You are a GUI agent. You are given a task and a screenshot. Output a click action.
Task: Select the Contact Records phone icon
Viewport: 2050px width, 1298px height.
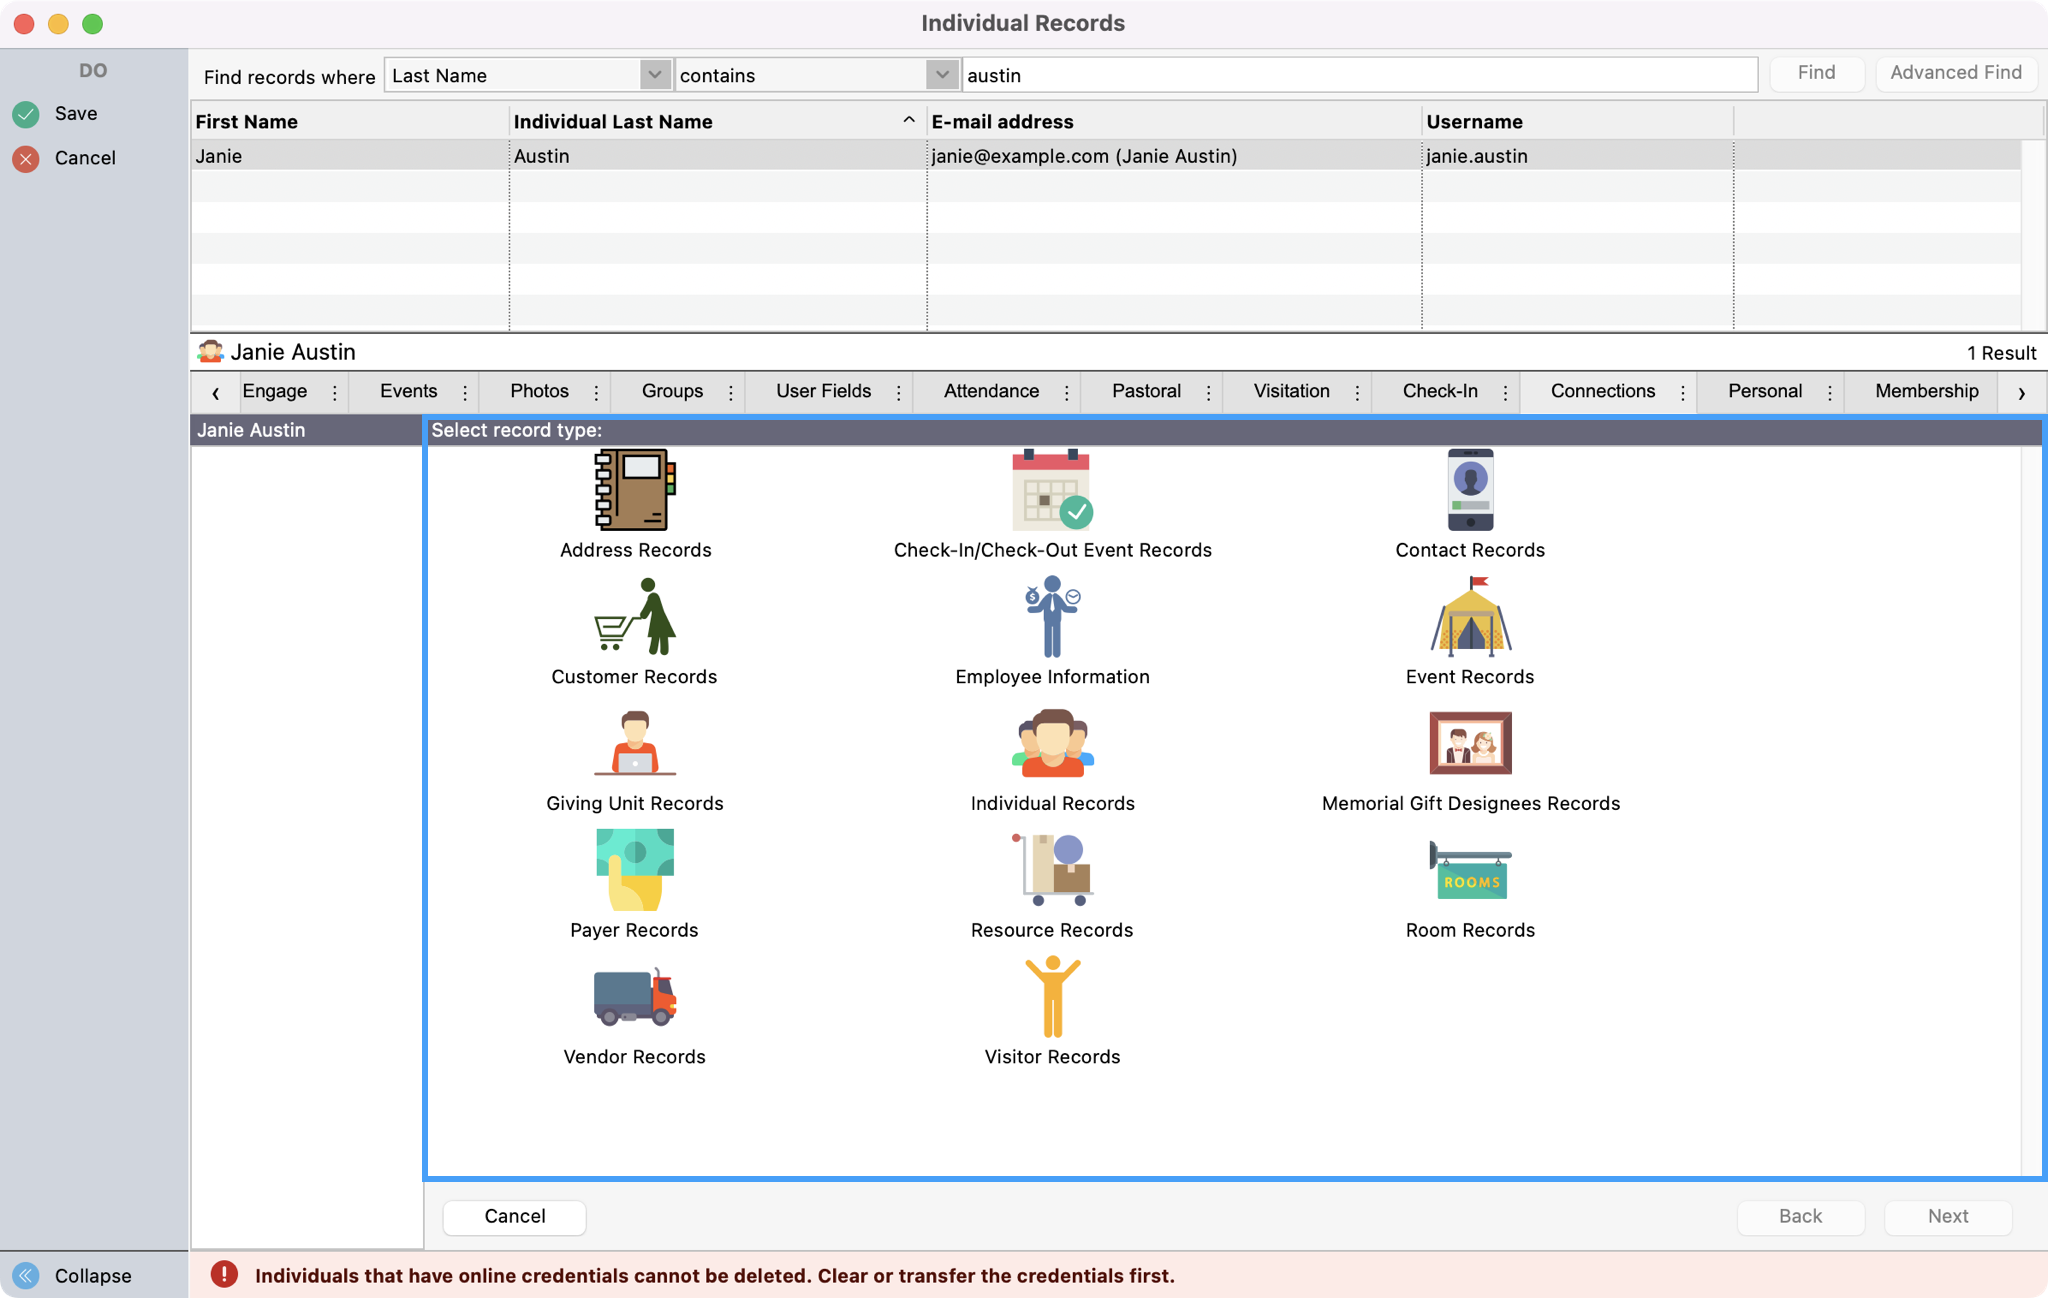(x=1469, y=490)
